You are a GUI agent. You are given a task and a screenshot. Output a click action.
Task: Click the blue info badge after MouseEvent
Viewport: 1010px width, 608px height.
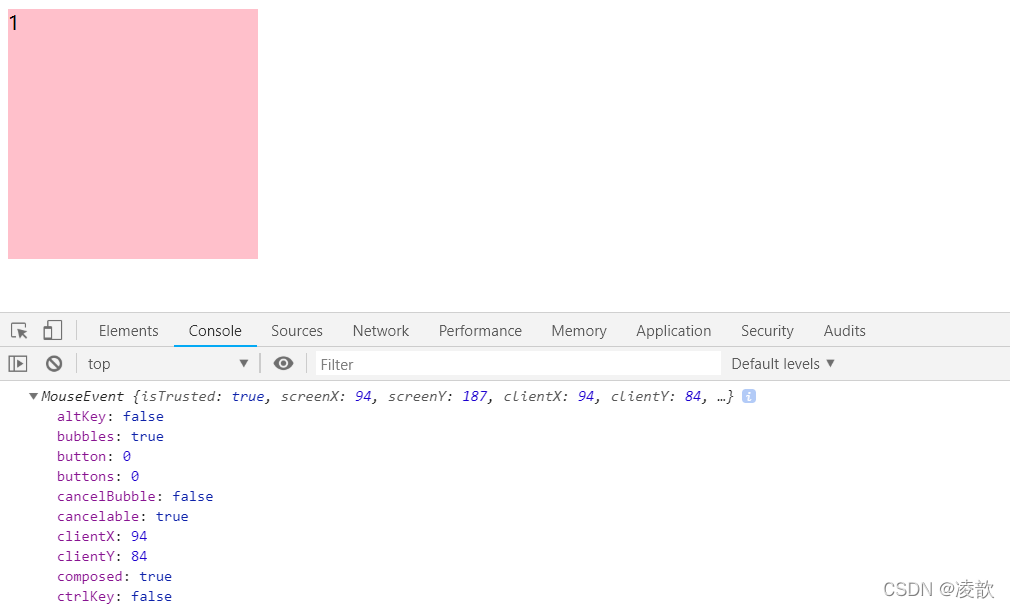(x=748, y=396)
